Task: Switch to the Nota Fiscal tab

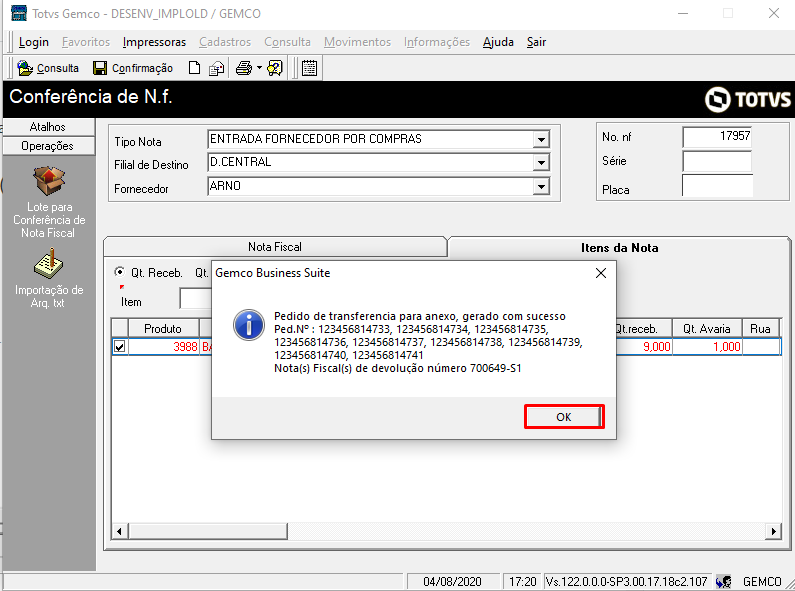Action: 275,247
